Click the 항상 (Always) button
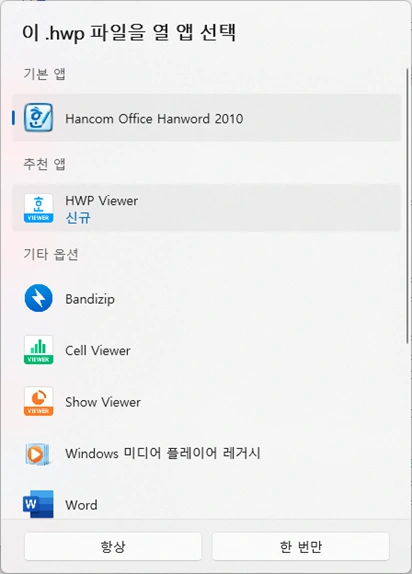Screen dimensions: 412x574 pyautogui.click(x=113, y=547)
